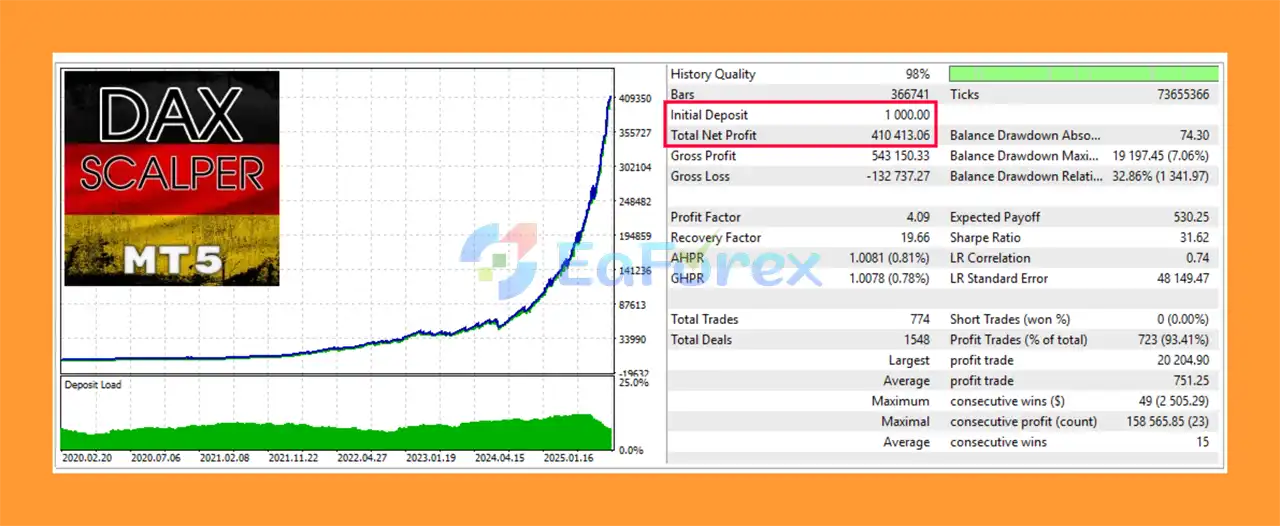Click the "Balance Drawdown Maxi..." label

(x=1026, y=156)
